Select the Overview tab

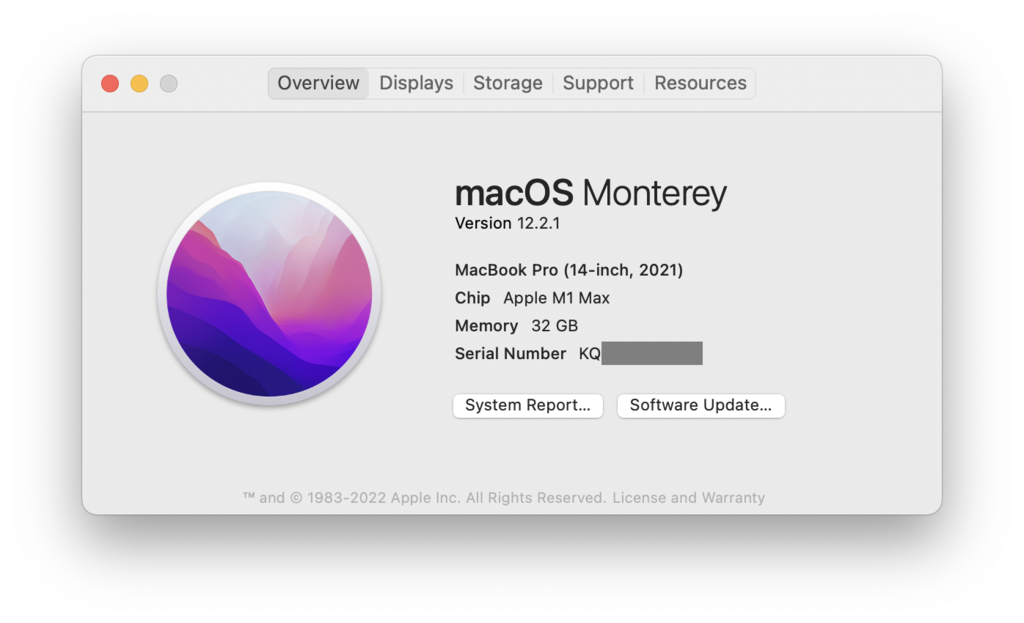click(318, 83)
